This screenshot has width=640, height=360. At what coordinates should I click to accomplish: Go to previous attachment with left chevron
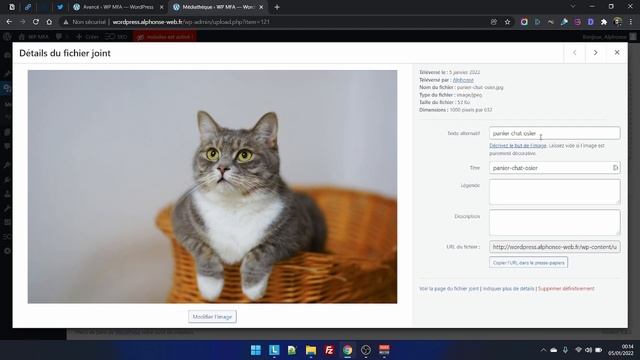pos(574,53)
